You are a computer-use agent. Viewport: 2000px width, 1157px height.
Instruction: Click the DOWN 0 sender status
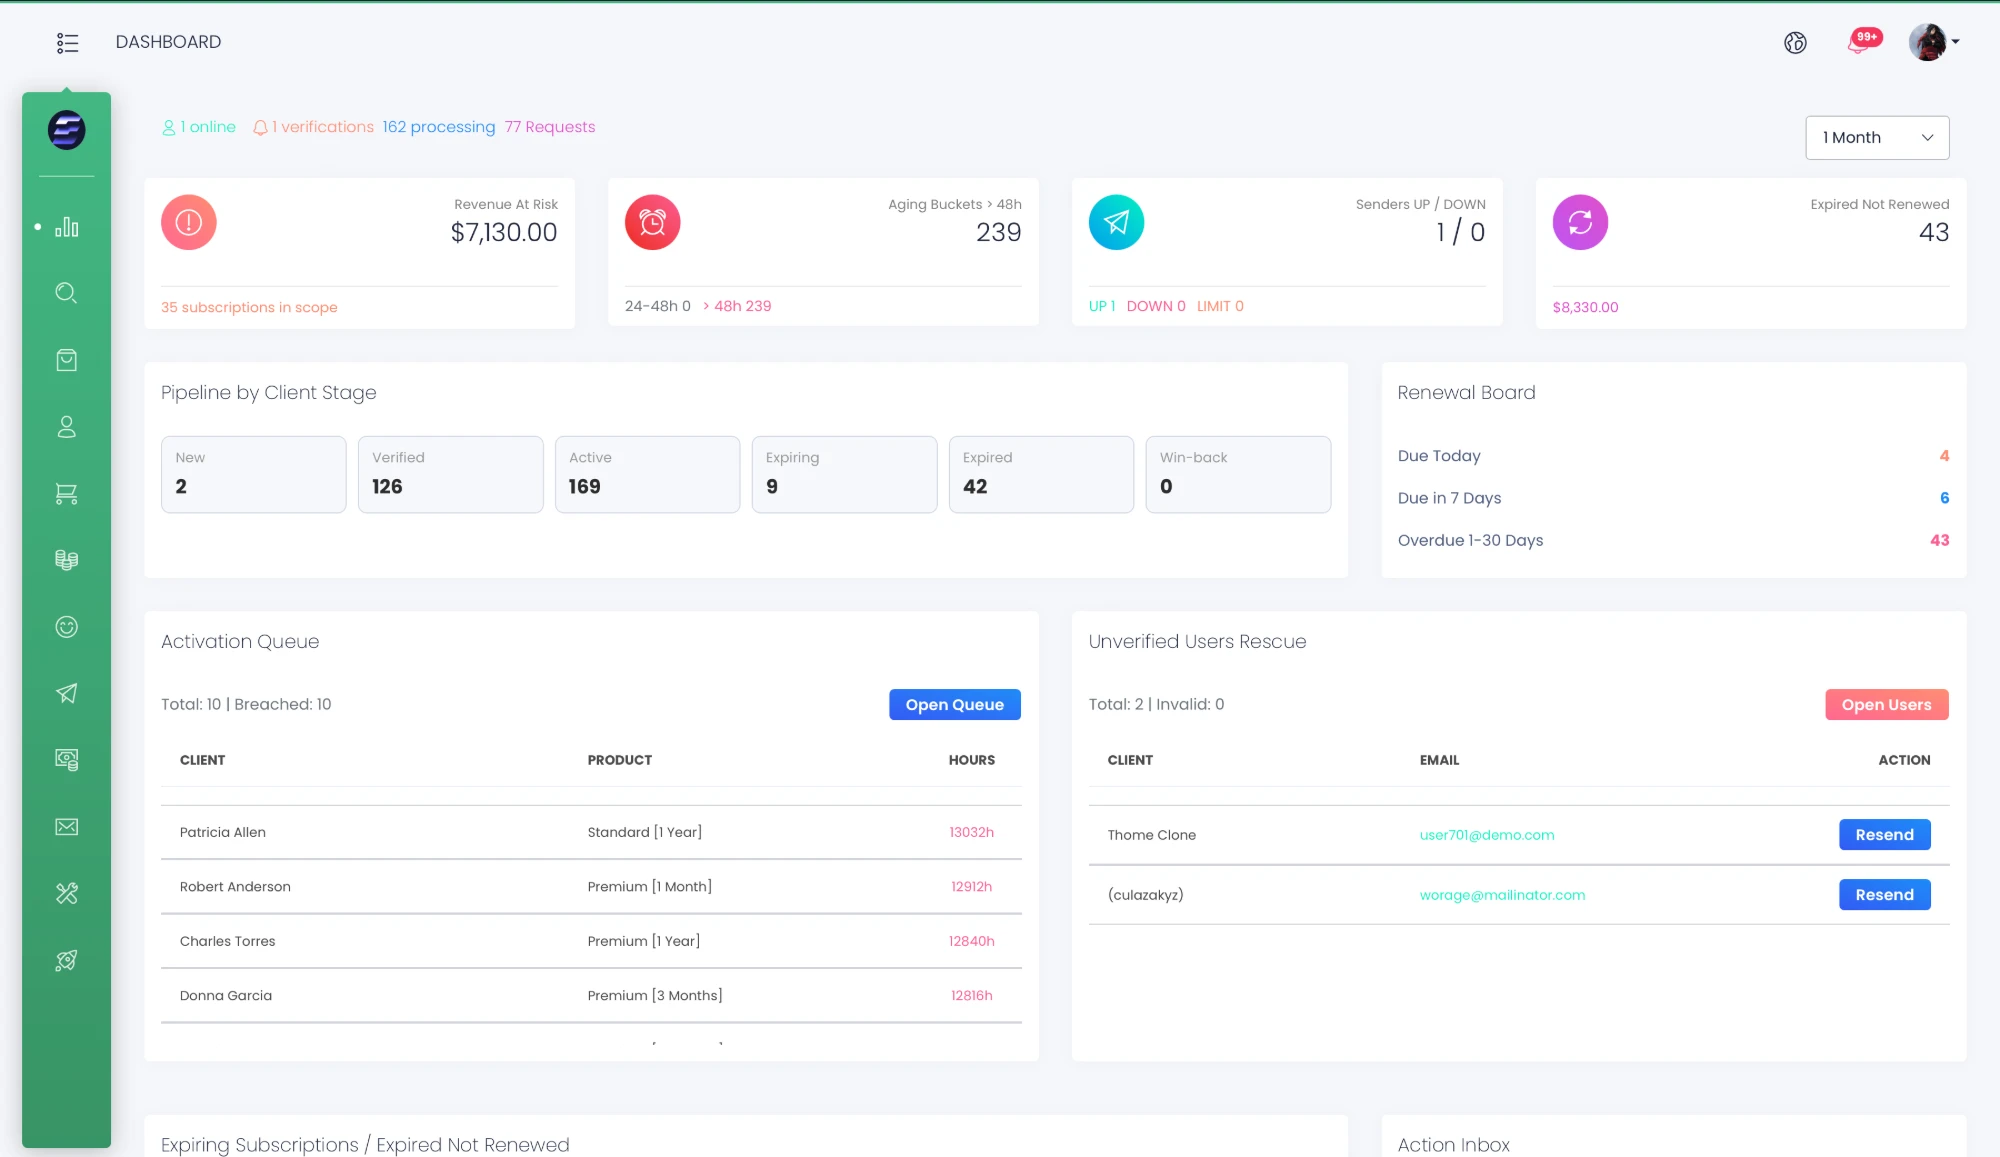[1156, 306]
